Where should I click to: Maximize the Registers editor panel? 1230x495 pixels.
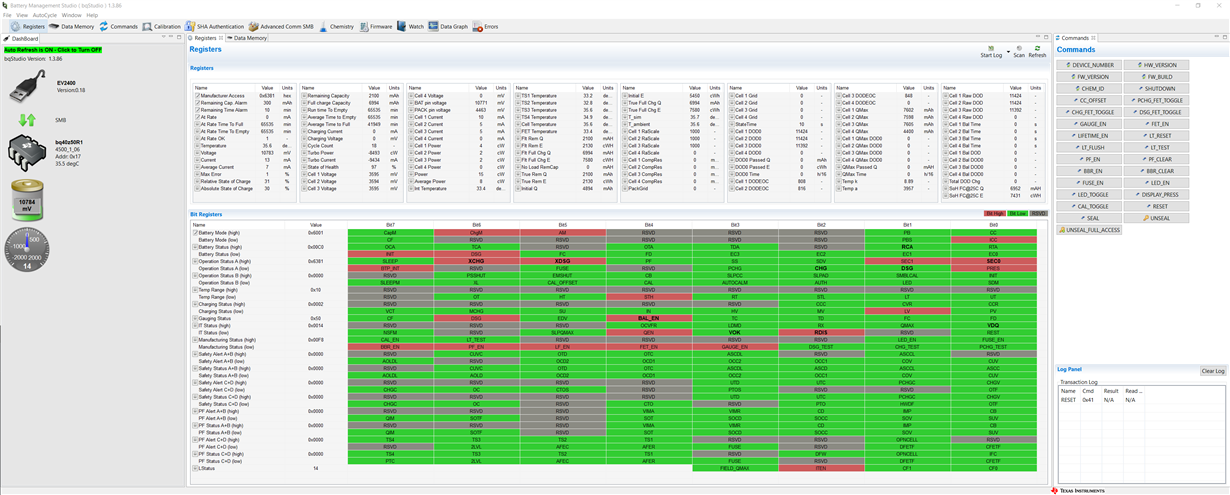tap(1045, 37)
